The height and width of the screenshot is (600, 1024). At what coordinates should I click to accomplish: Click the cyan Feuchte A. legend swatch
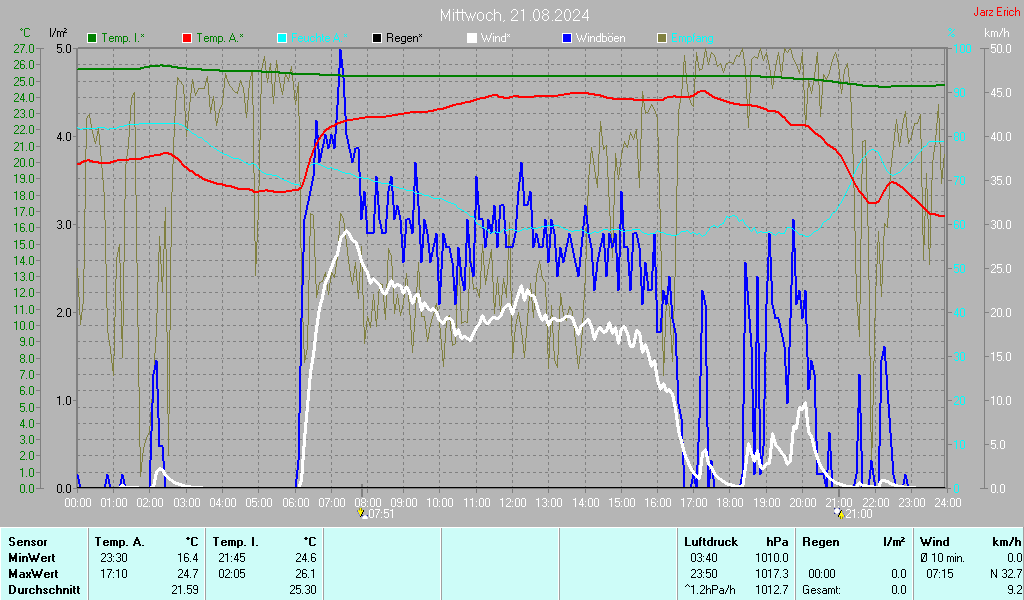pyautogui.click(x=282, y=39)
